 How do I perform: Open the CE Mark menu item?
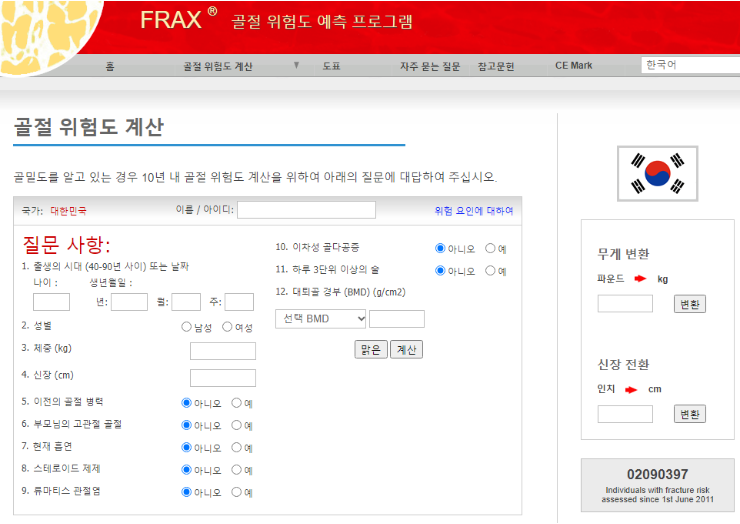coord(573,66)
